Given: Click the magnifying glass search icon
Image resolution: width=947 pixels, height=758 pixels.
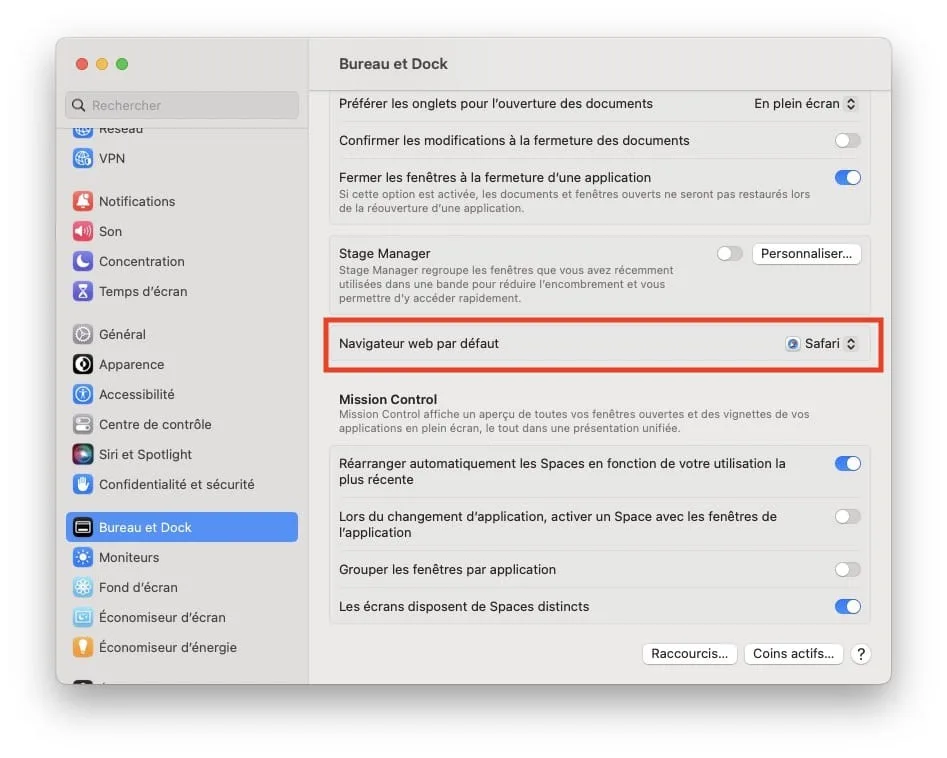Looking at the screenshot, I should click(79, 105).
